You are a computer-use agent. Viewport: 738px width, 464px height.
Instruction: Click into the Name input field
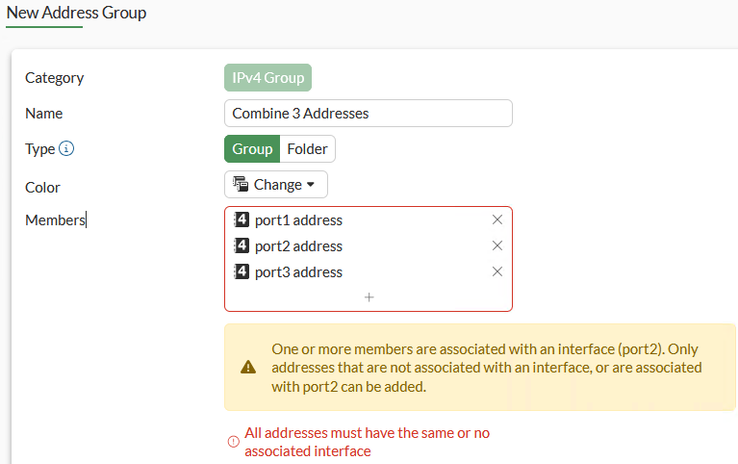[x=368, y=113]
